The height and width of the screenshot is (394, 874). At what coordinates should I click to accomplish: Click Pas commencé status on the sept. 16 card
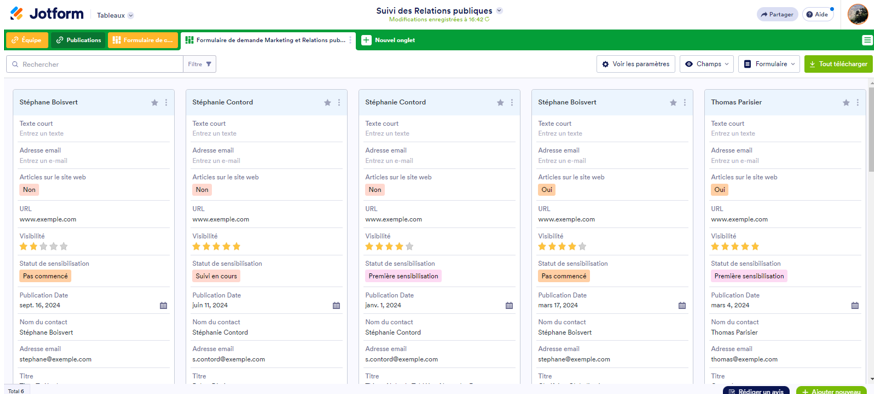[45, 276]
